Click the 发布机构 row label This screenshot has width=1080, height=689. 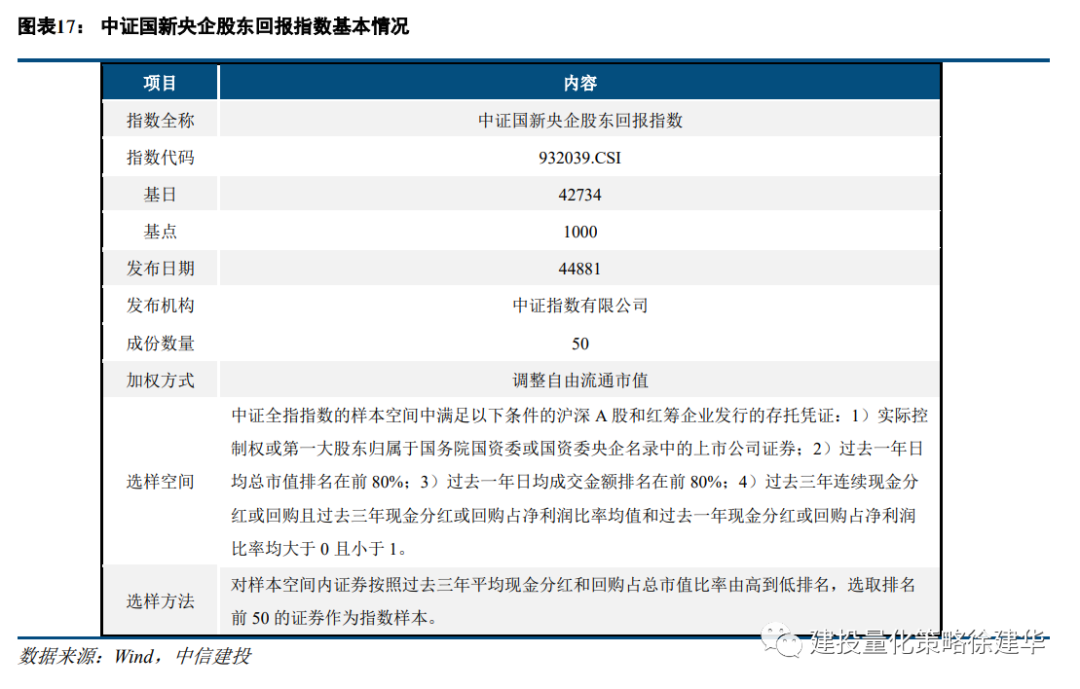click(x=160, y=305)
